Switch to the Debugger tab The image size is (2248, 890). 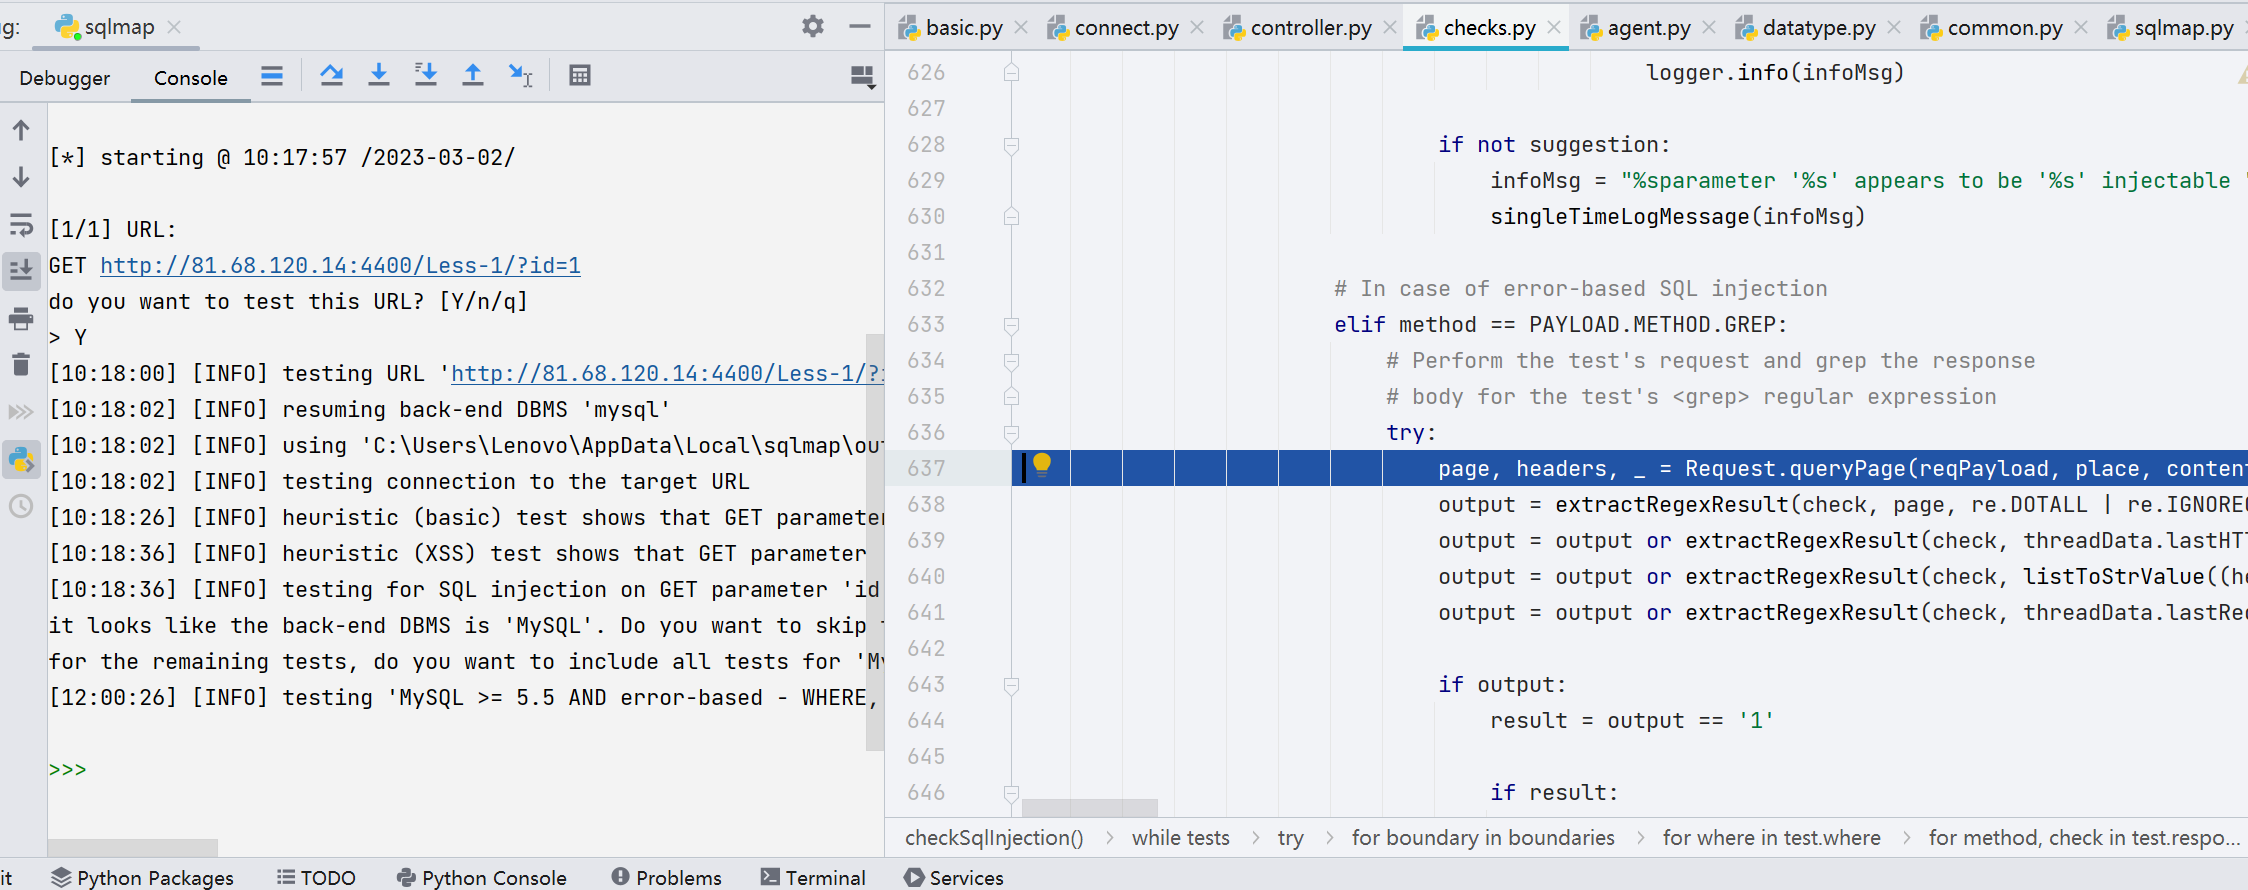tap(65, 78)
